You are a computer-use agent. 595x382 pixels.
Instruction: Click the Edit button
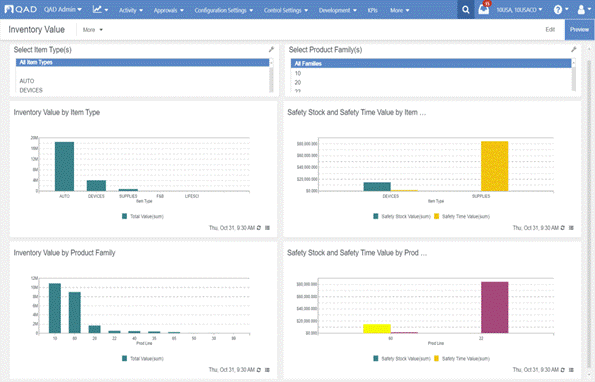(x=550, y=30)
